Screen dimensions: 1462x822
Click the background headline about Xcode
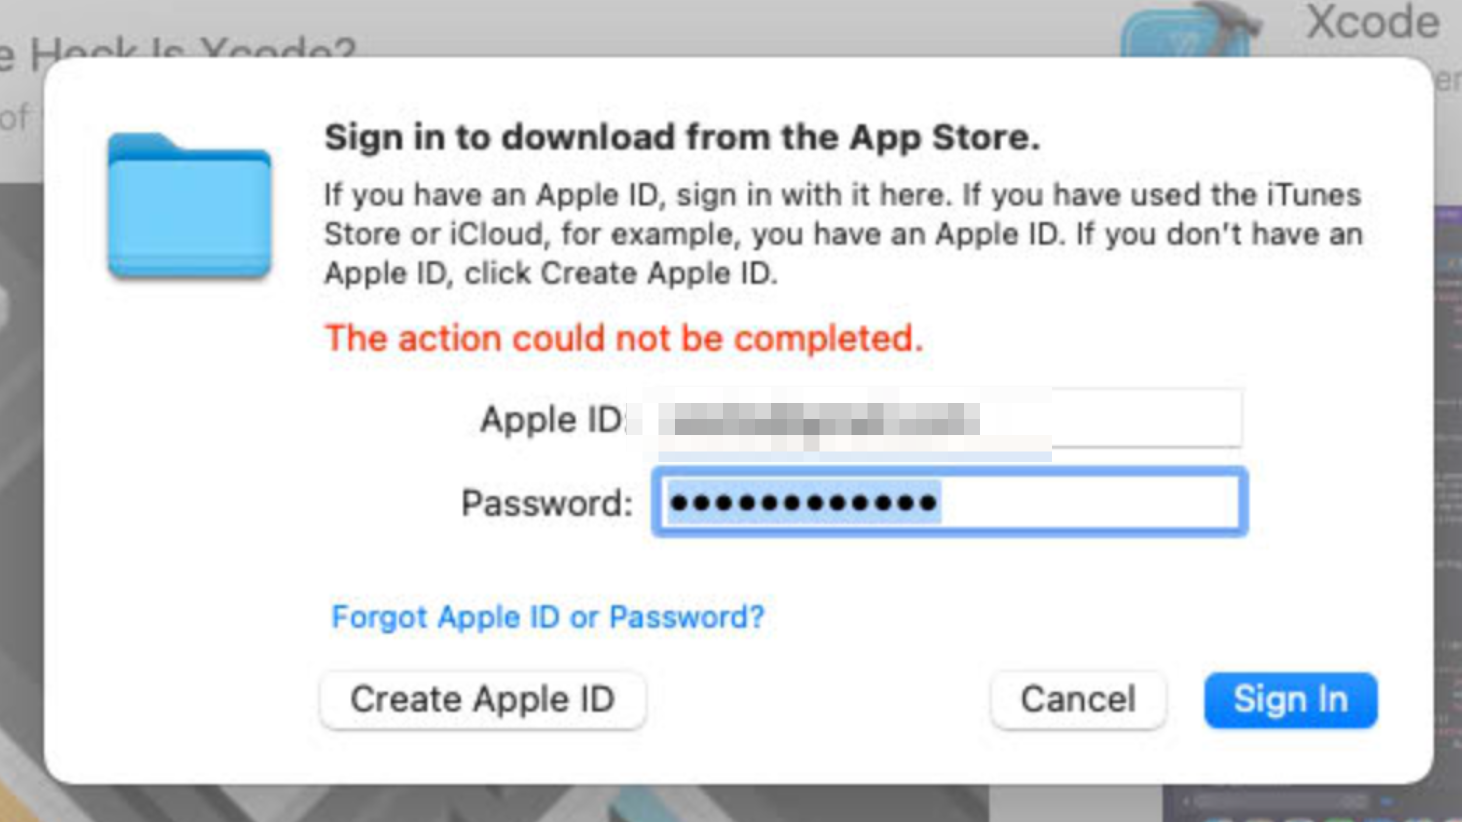coord(178,47)
